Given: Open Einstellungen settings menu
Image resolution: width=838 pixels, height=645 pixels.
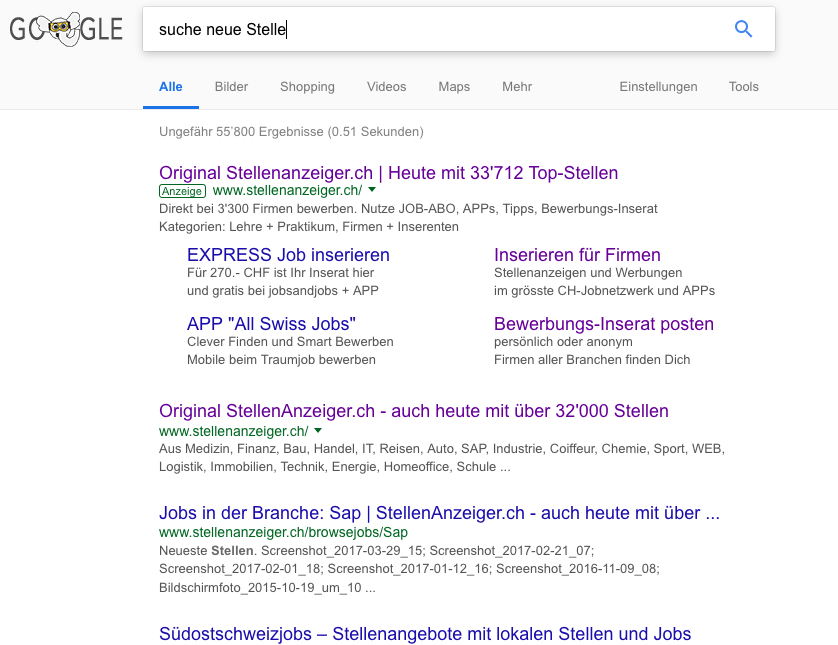Looking at the screenshot, I should 658,87.
